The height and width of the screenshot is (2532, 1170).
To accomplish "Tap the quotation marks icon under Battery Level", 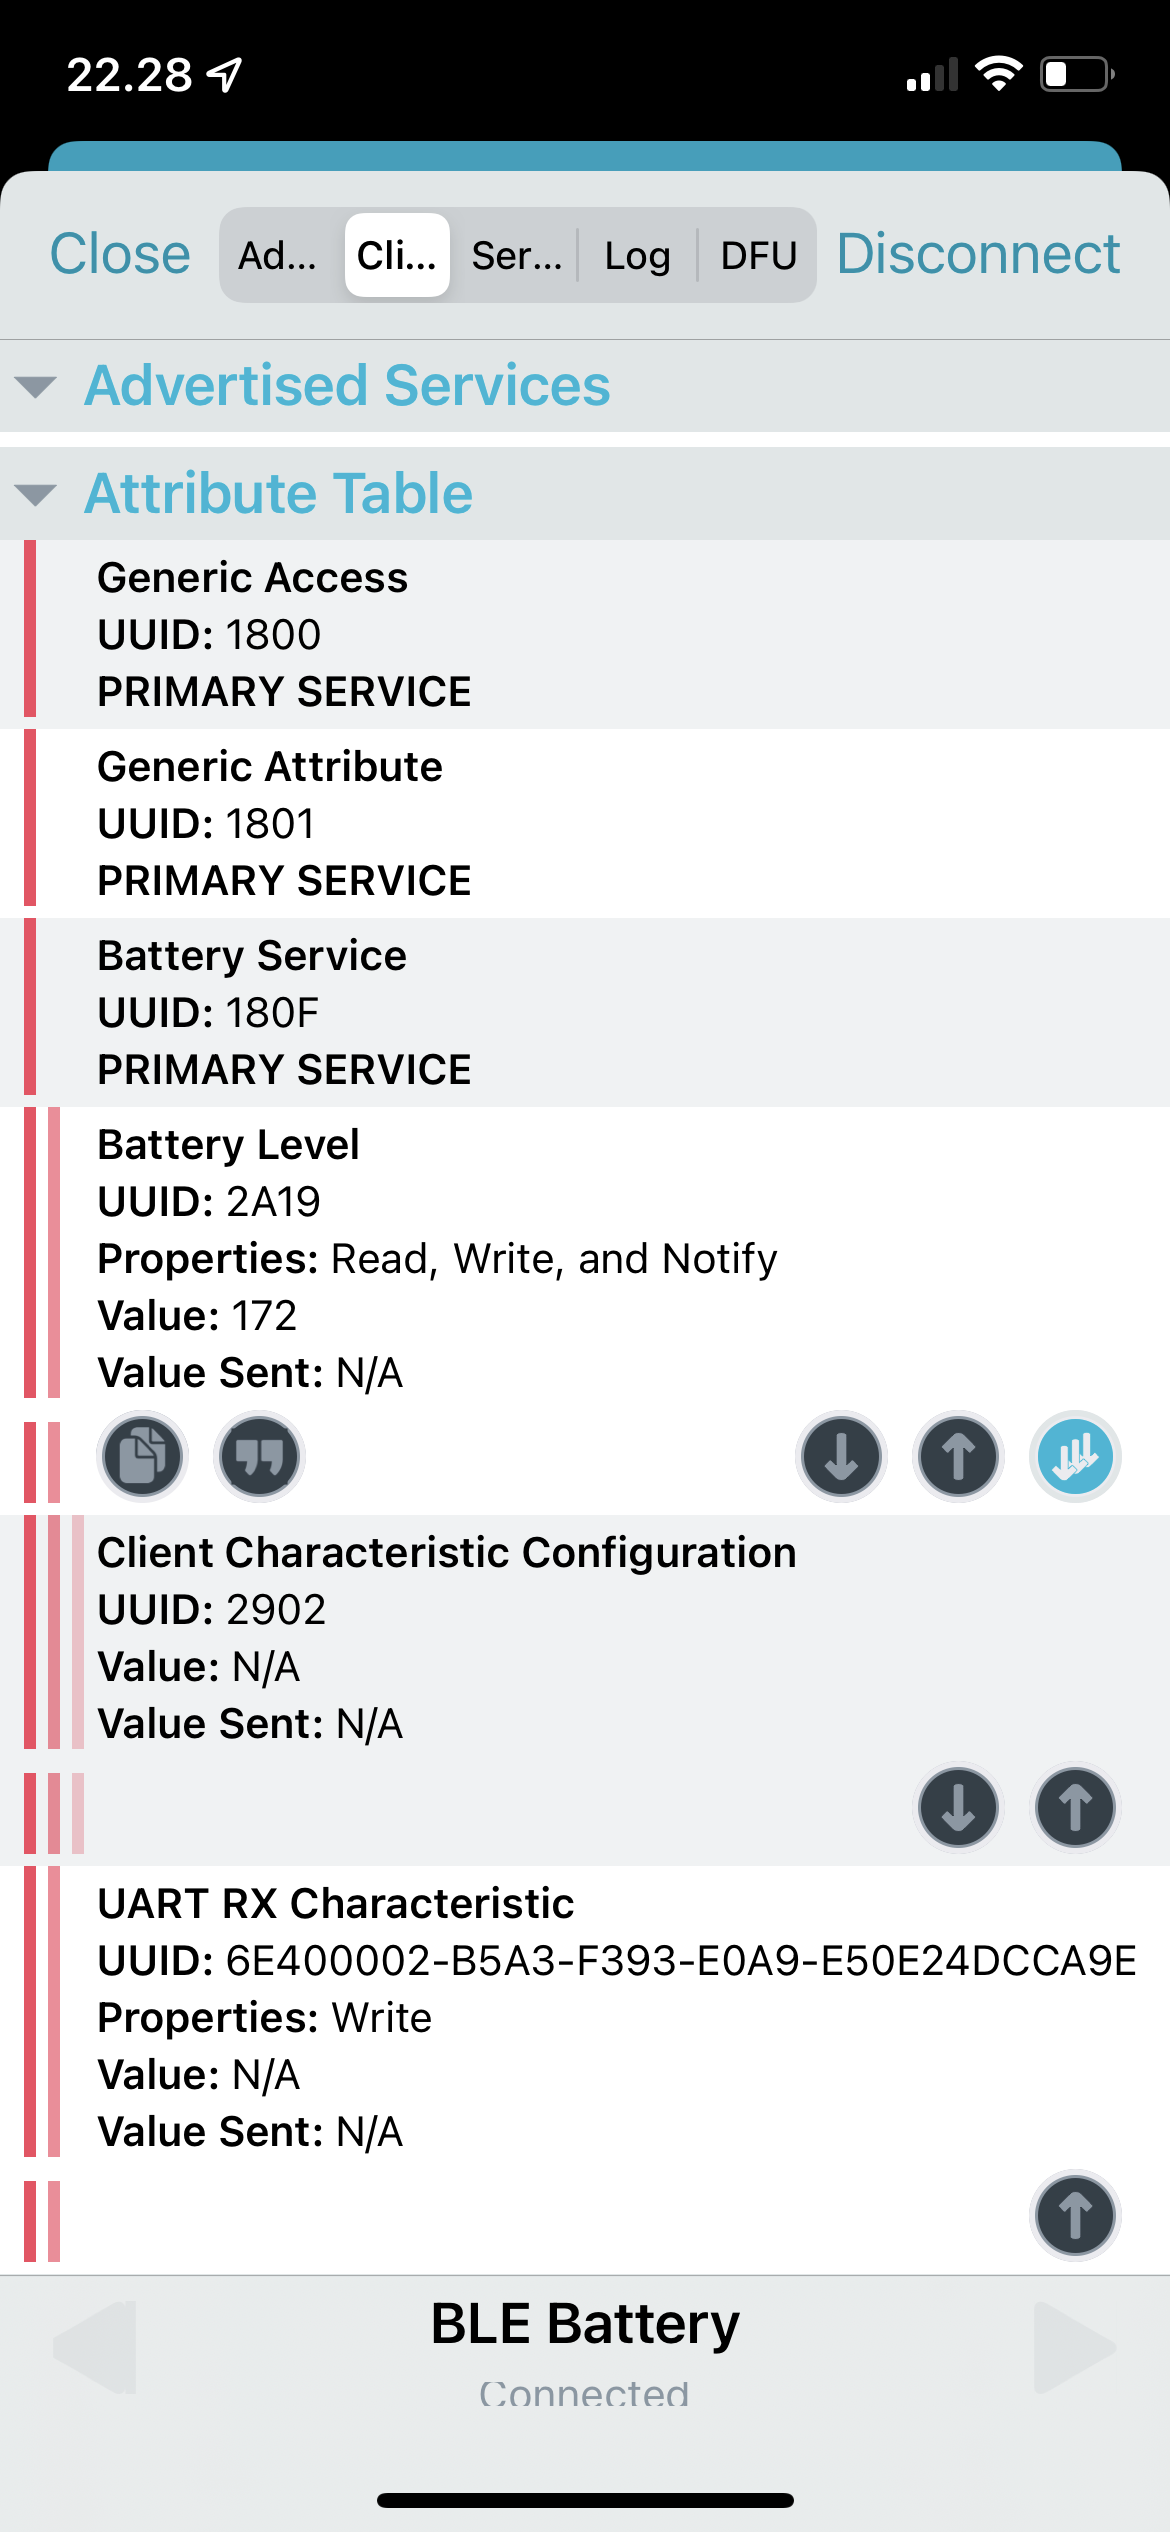I will [x=259, y=1456].
